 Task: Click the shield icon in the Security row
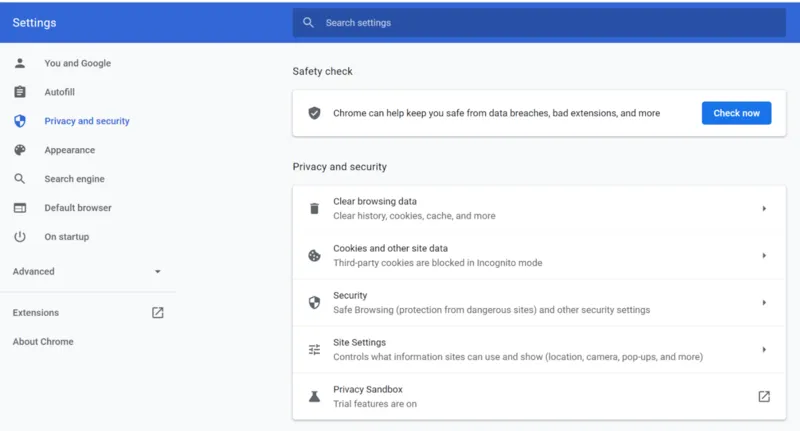[314, 302]
